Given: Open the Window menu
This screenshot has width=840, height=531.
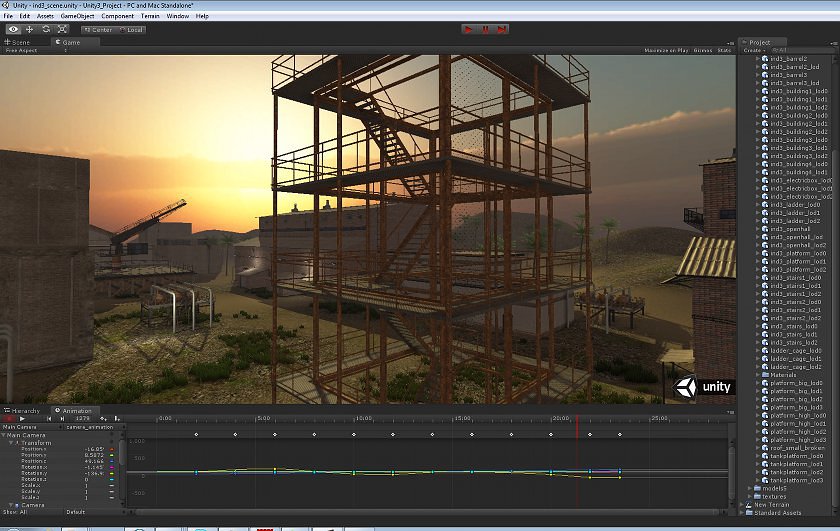Looking at the screenshot, I should pyautogui.click(x=177, y=16).
